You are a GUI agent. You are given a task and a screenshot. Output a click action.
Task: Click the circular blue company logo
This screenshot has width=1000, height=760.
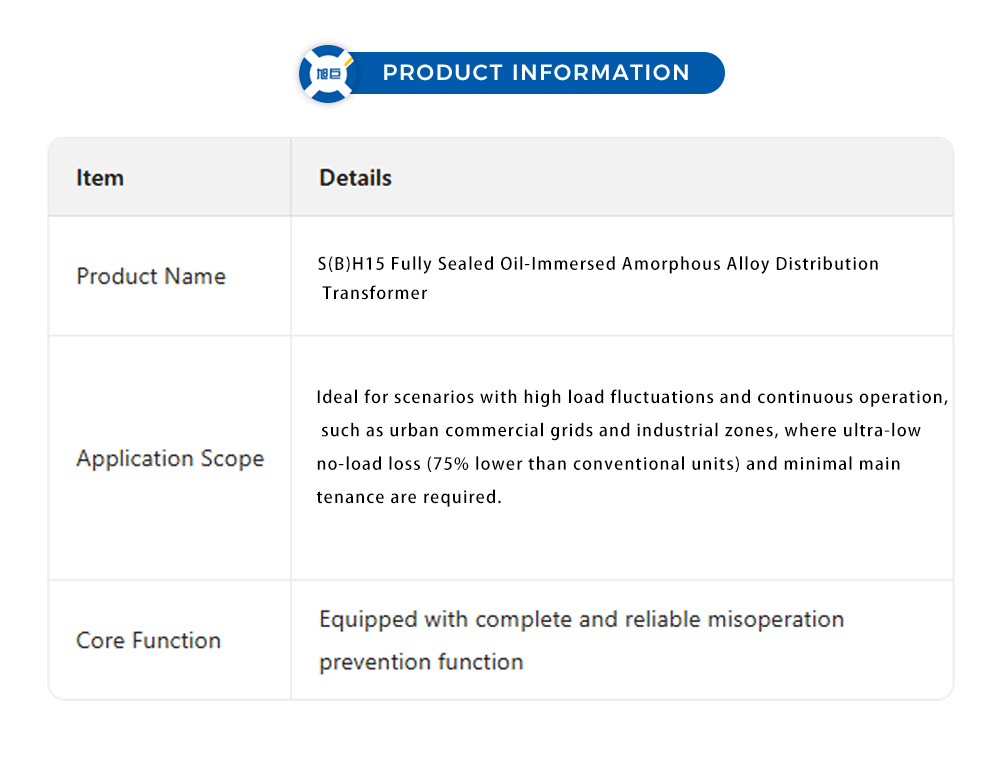(x=328, y=74)
